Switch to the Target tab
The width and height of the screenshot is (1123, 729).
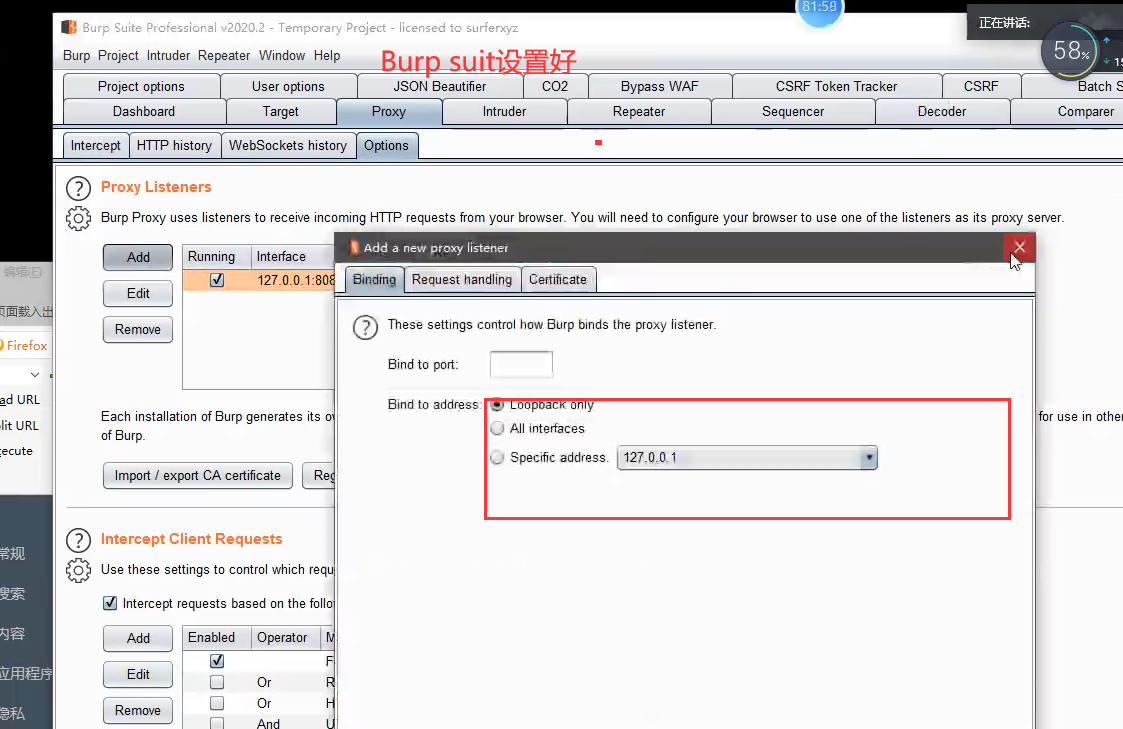(281, 111)
